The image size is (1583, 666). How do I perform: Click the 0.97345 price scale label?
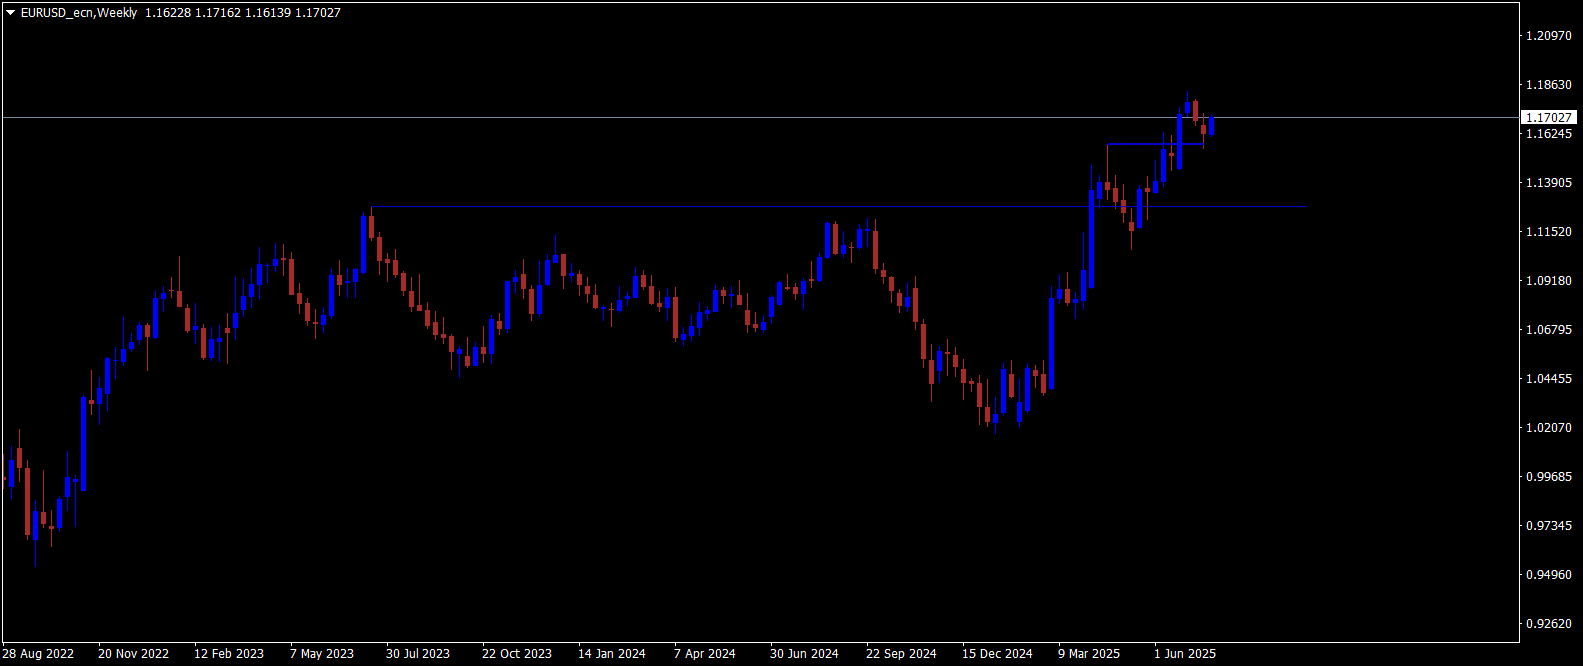(x=1549, y=526)
